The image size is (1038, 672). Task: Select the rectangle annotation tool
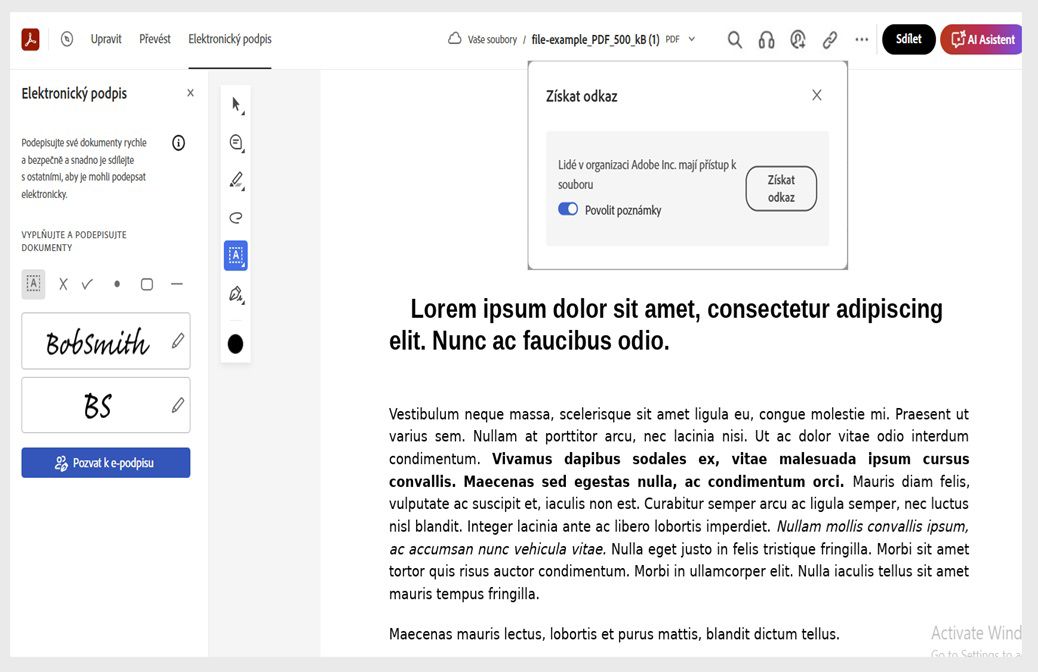[x=146, y=284]
